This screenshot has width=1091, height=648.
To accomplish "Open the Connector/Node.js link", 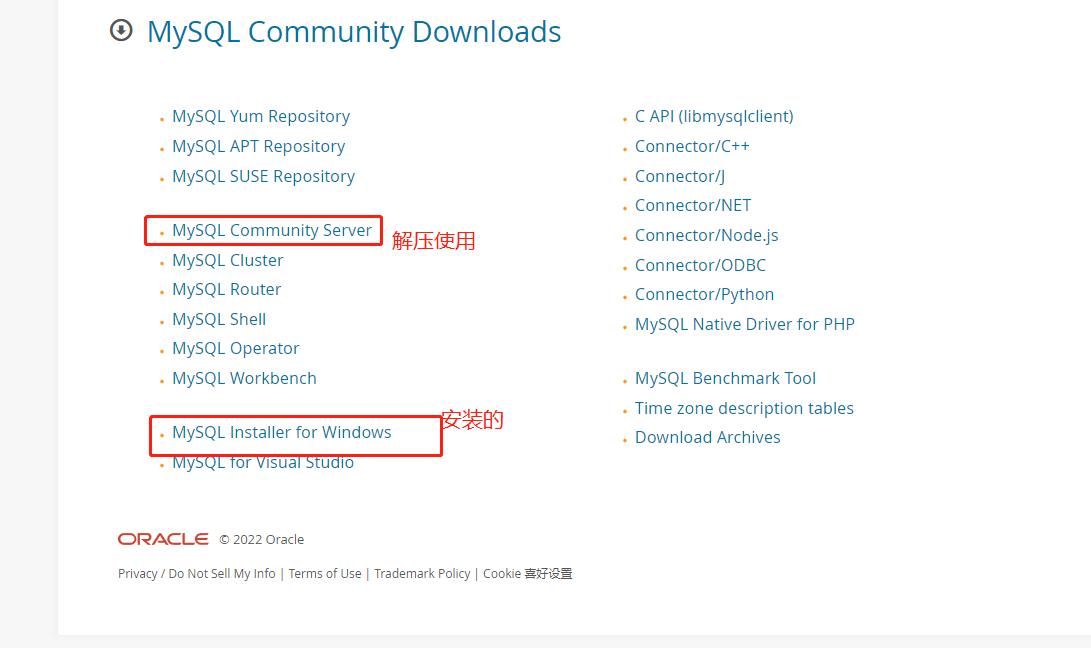I will pyautogui.click(x=707, y=235).
